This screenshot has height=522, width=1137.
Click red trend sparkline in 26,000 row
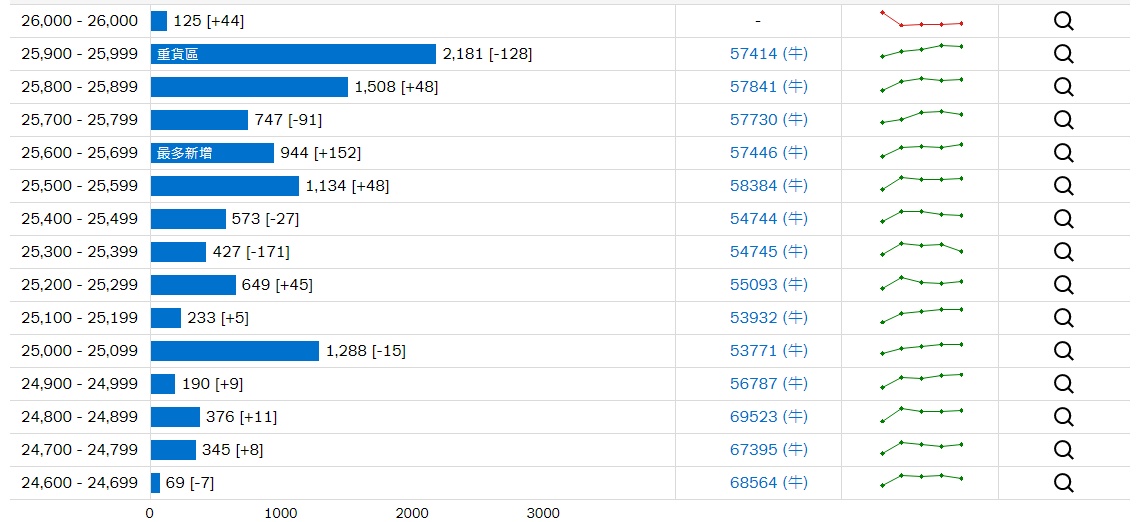coord(922,19)
